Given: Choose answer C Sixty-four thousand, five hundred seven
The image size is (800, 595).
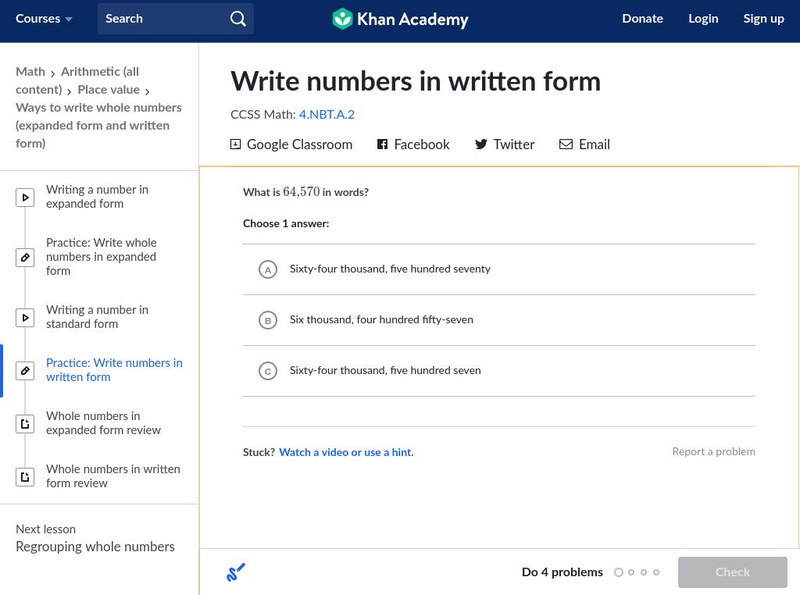Looking at the screenshot, I should point(268,371).
